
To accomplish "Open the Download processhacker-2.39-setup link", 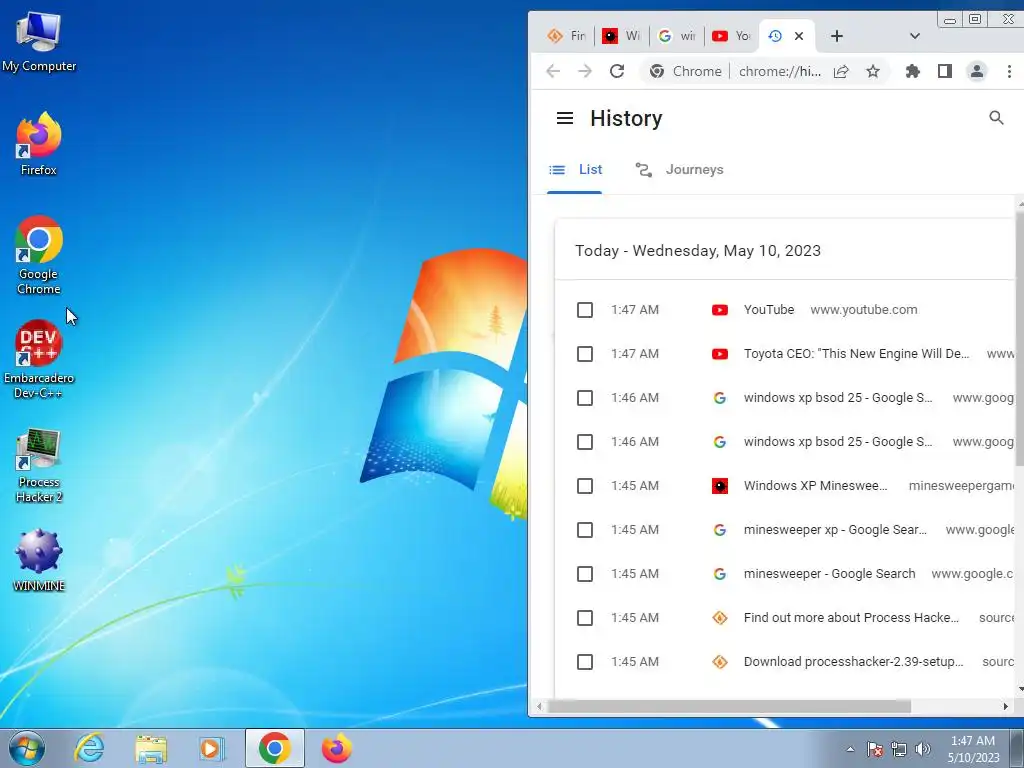I will point(853,662).
